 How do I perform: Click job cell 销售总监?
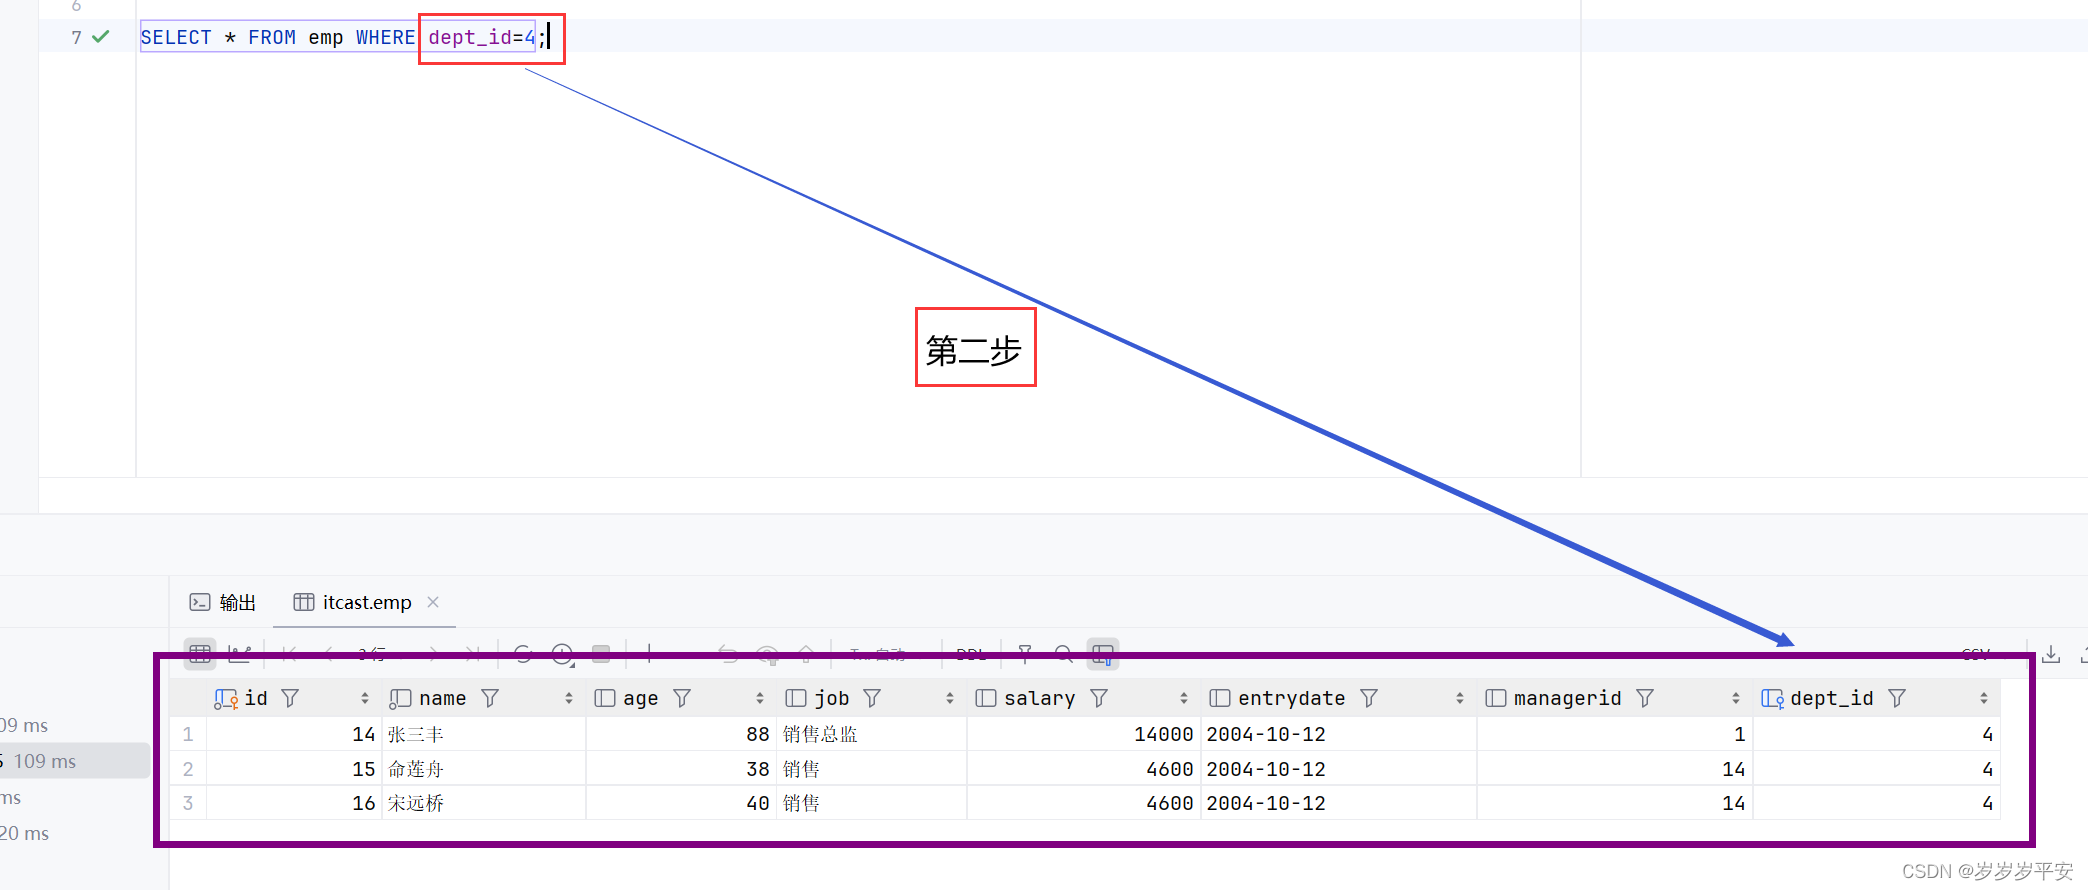point(871,734)
